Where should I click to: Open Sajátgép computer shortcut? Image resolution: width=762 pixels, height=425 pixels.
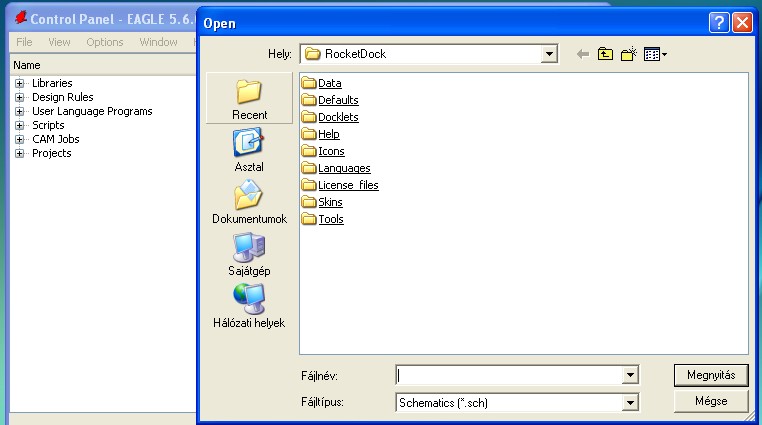(249, 254)
